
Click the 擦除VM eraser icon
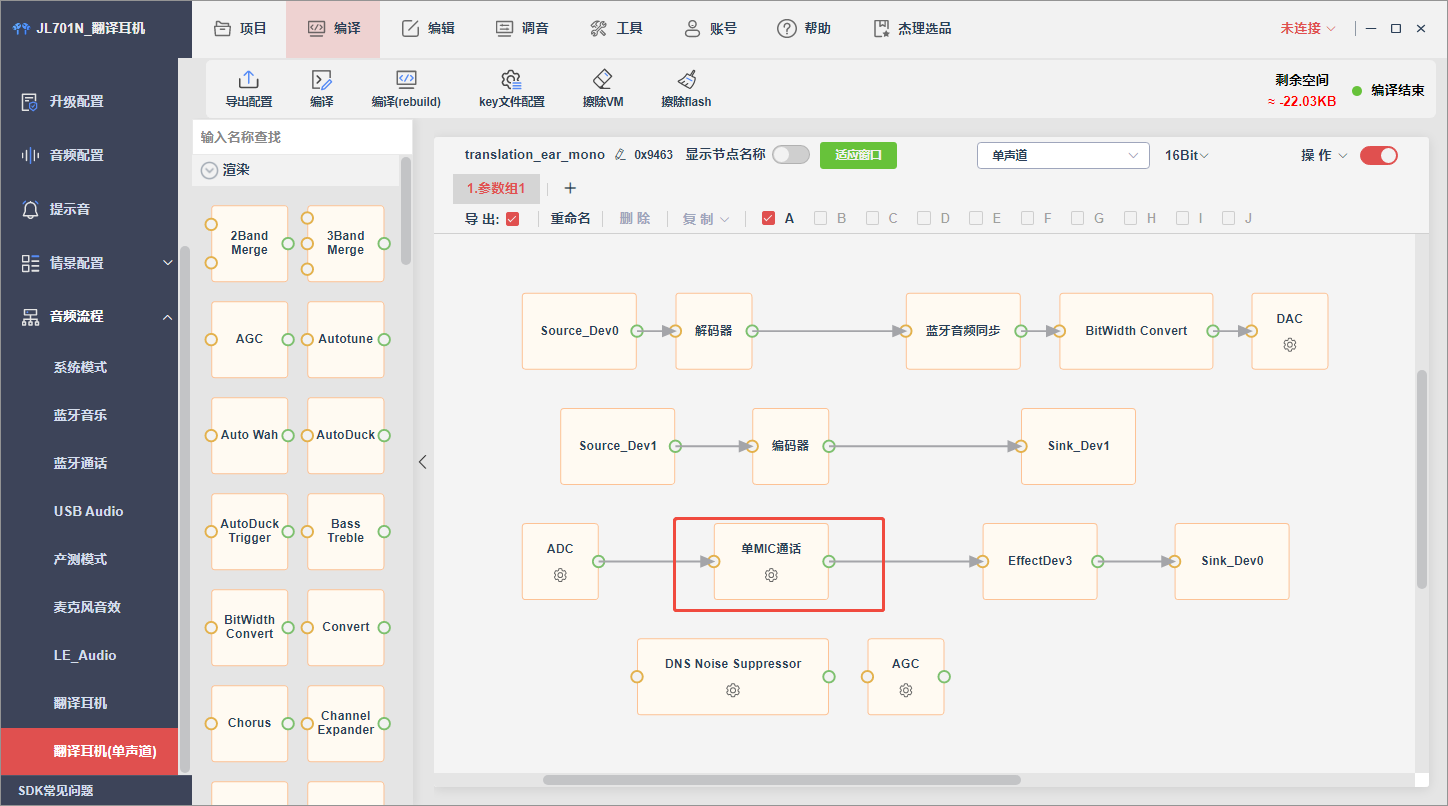[x=602, y=79]
